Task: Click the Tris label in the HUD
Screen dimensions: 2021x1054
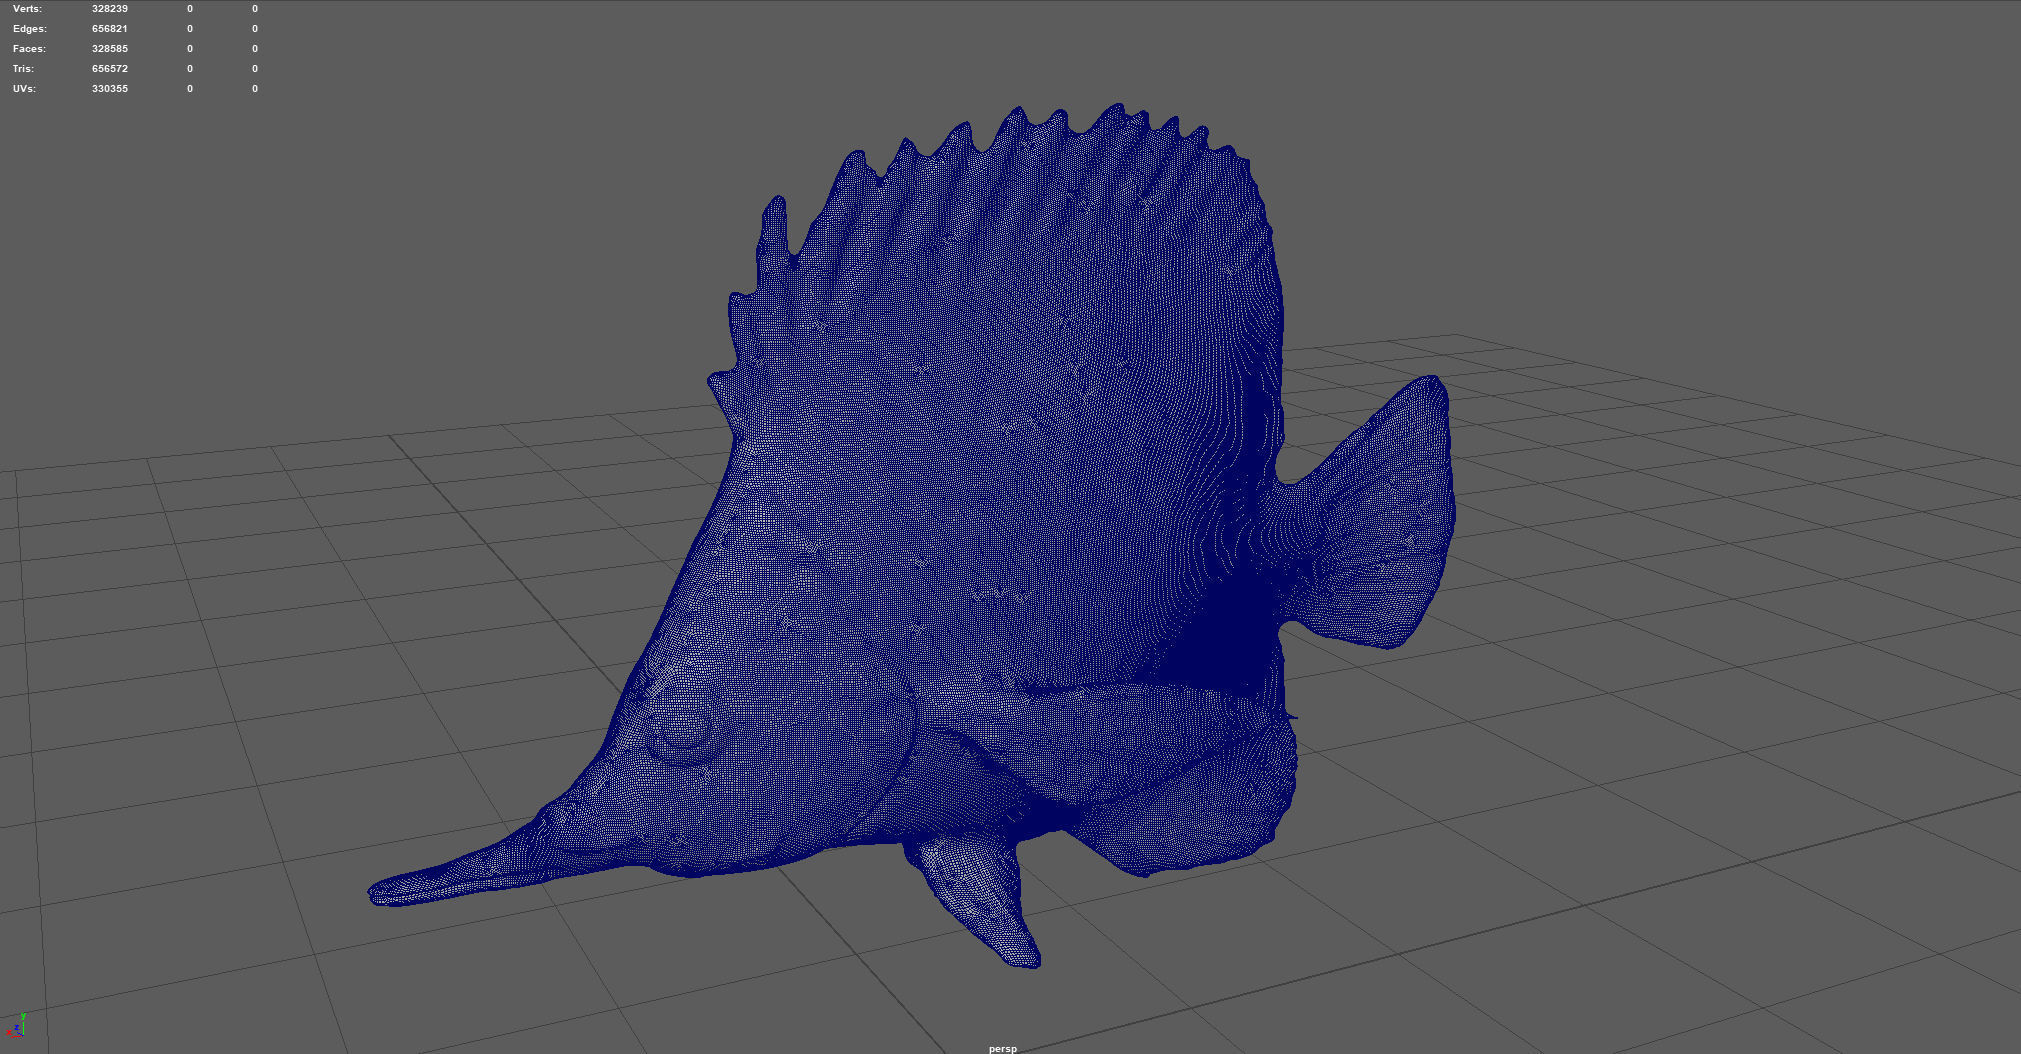Action: click(x=24, y=68)
